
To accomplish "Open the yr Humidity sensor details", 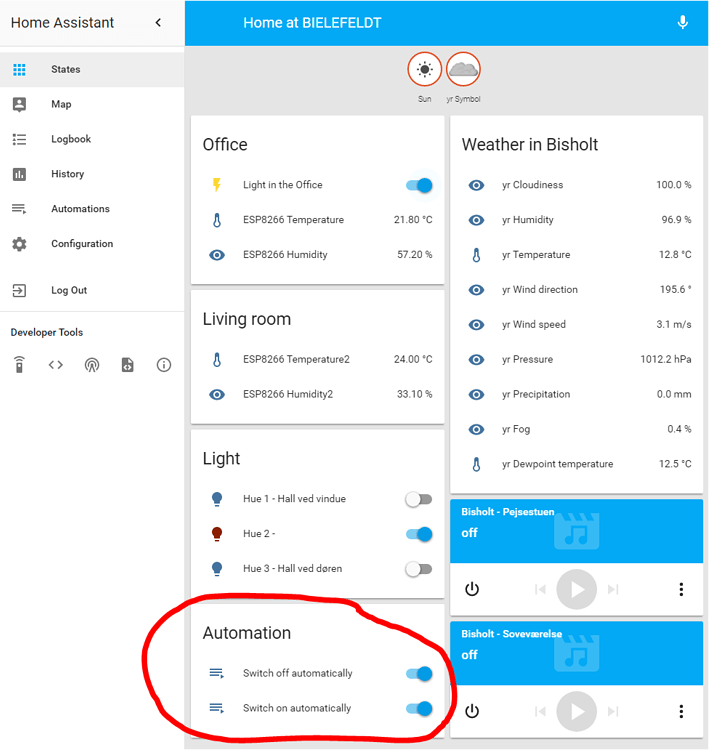I will tap(576, 220).
